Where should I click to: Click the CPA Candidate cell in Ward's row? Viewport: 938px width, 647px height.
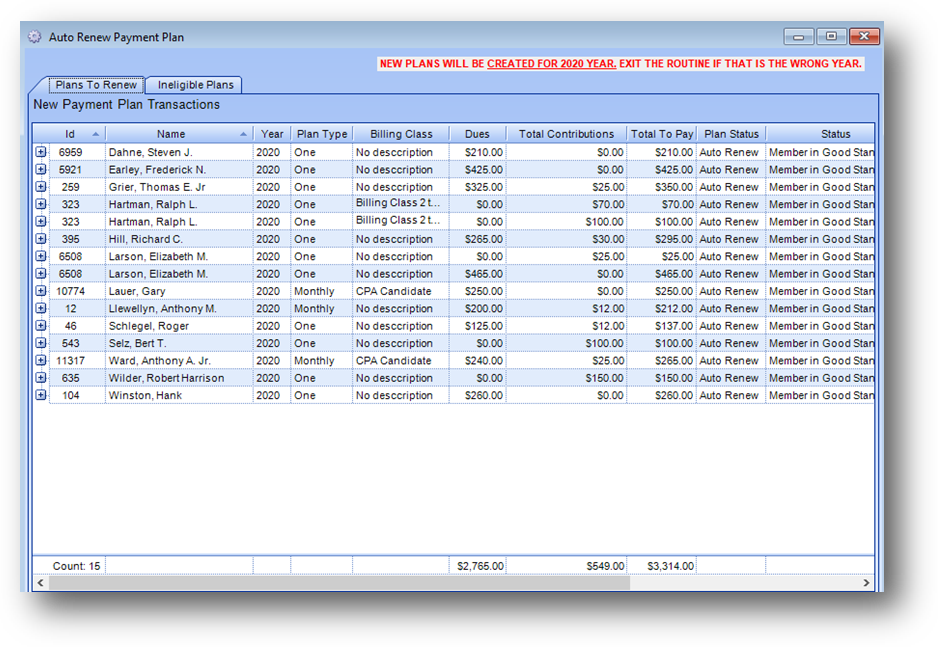click(401, 361)
